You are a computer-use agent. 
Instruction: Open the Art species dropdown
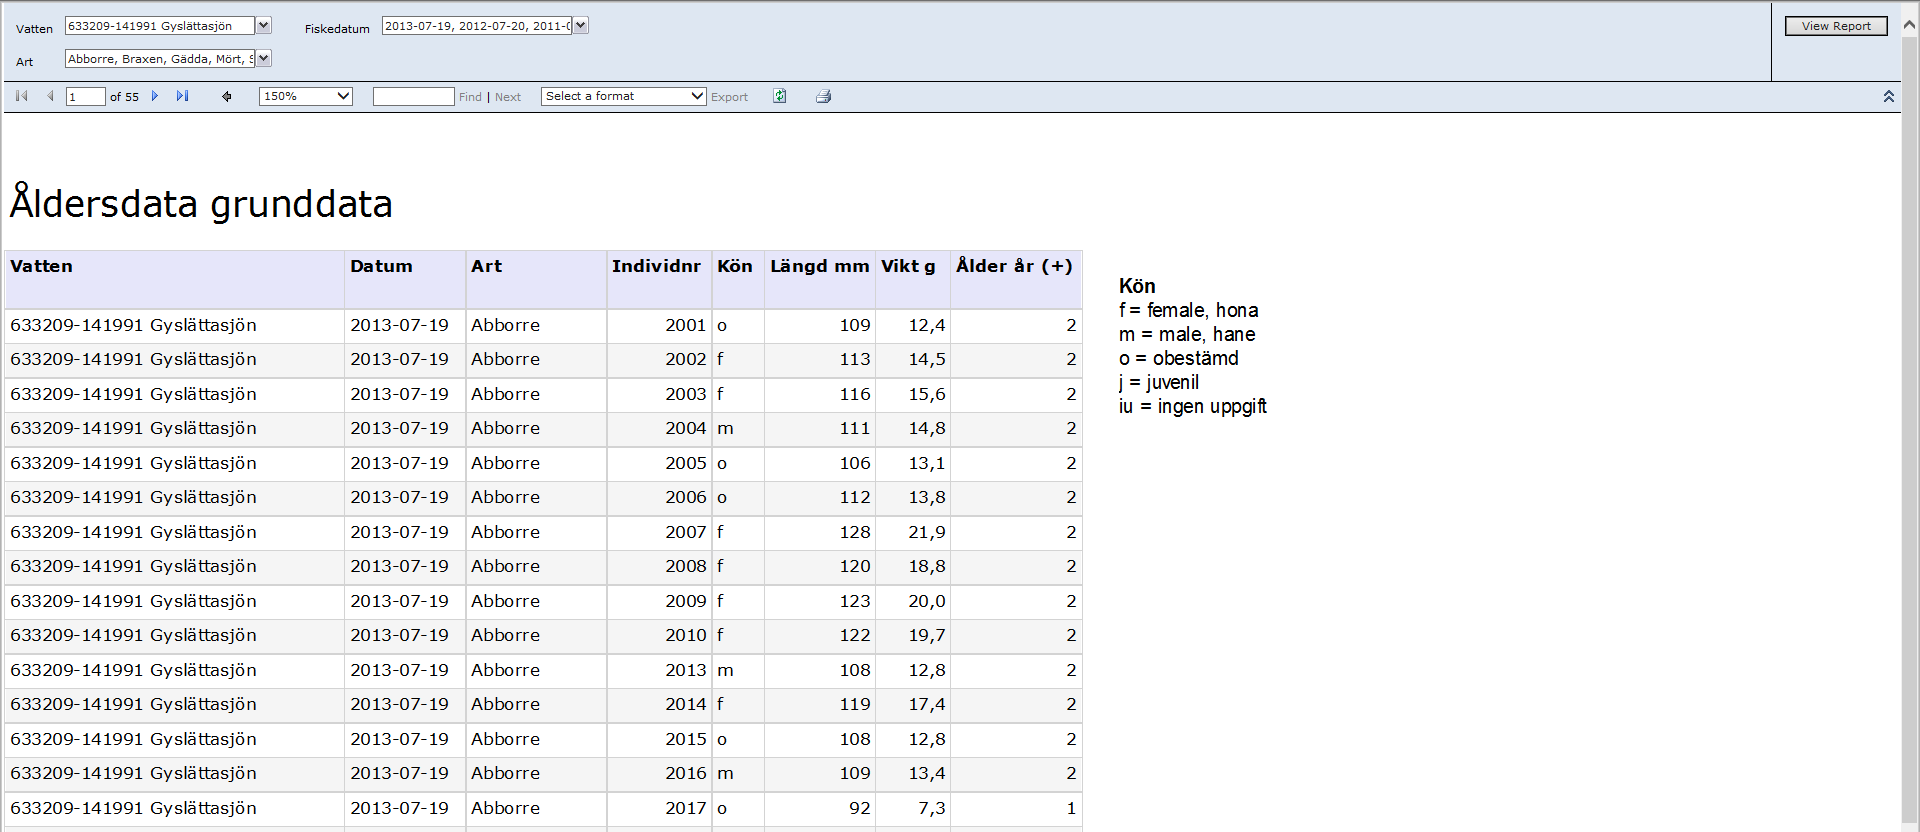tap(264, 59)
